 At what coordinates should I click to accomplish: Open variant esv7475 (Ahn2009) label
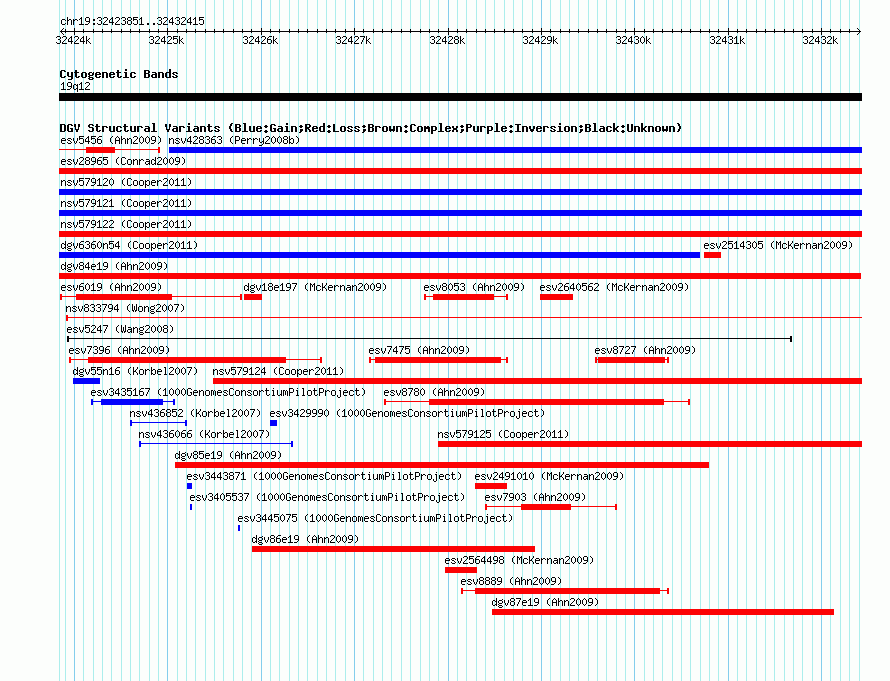(419, 350)
